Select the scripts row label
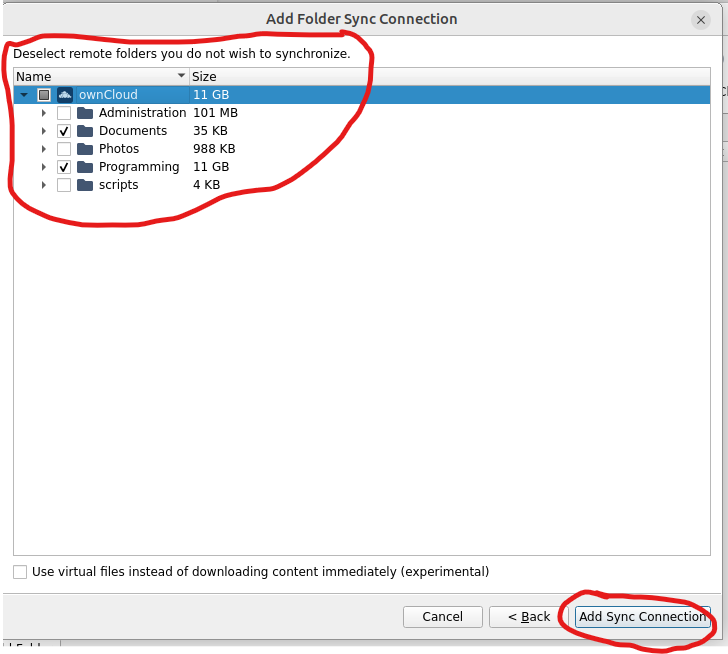This screenshot has height=654, width=728. [x=118, y=185]
